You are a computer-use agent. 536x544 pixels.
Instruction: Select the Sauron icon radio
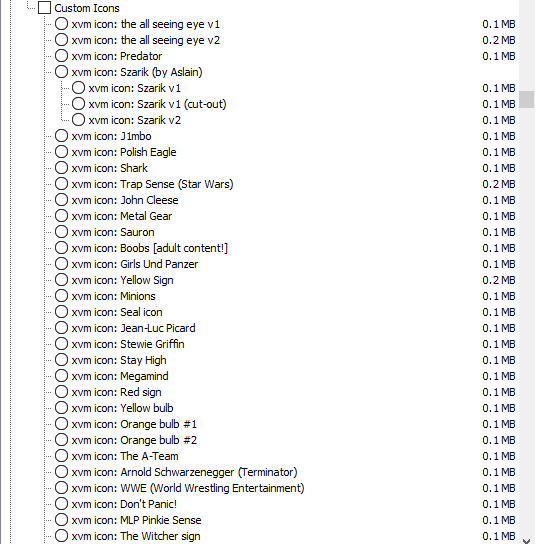pos(61,232)
